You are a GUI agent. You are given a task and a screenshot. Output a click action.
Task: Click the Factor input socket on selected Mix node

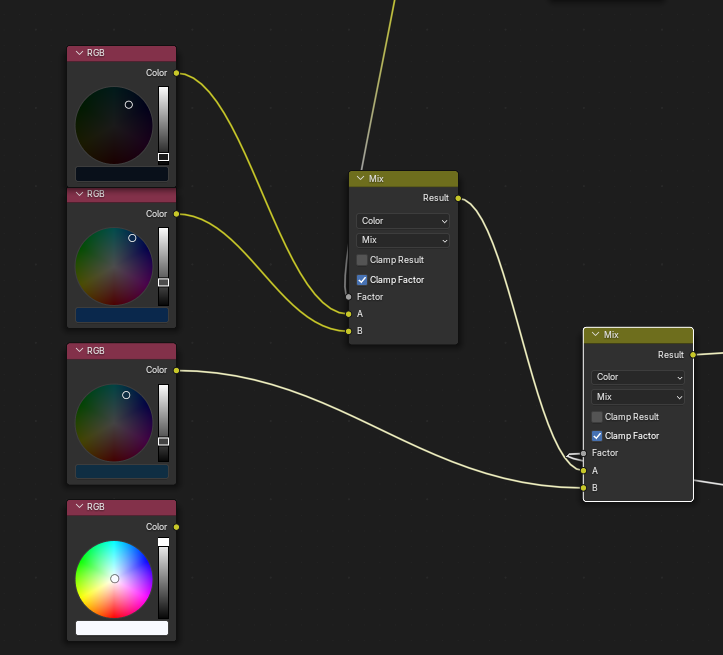pyautogui.click(x=583, y=454)
